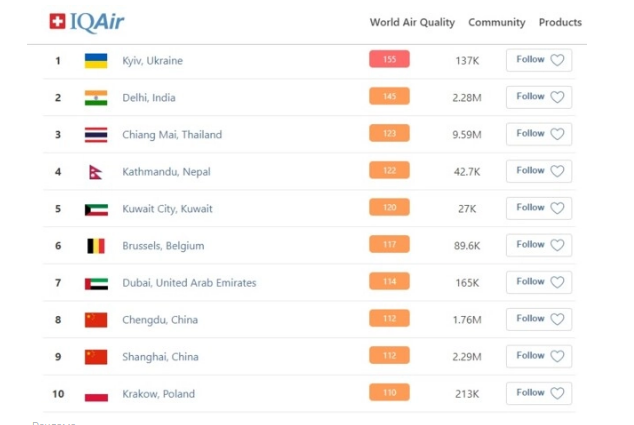Click the Belgium flag icon
This screenshot has width=634, height=425.
point(96,246)
